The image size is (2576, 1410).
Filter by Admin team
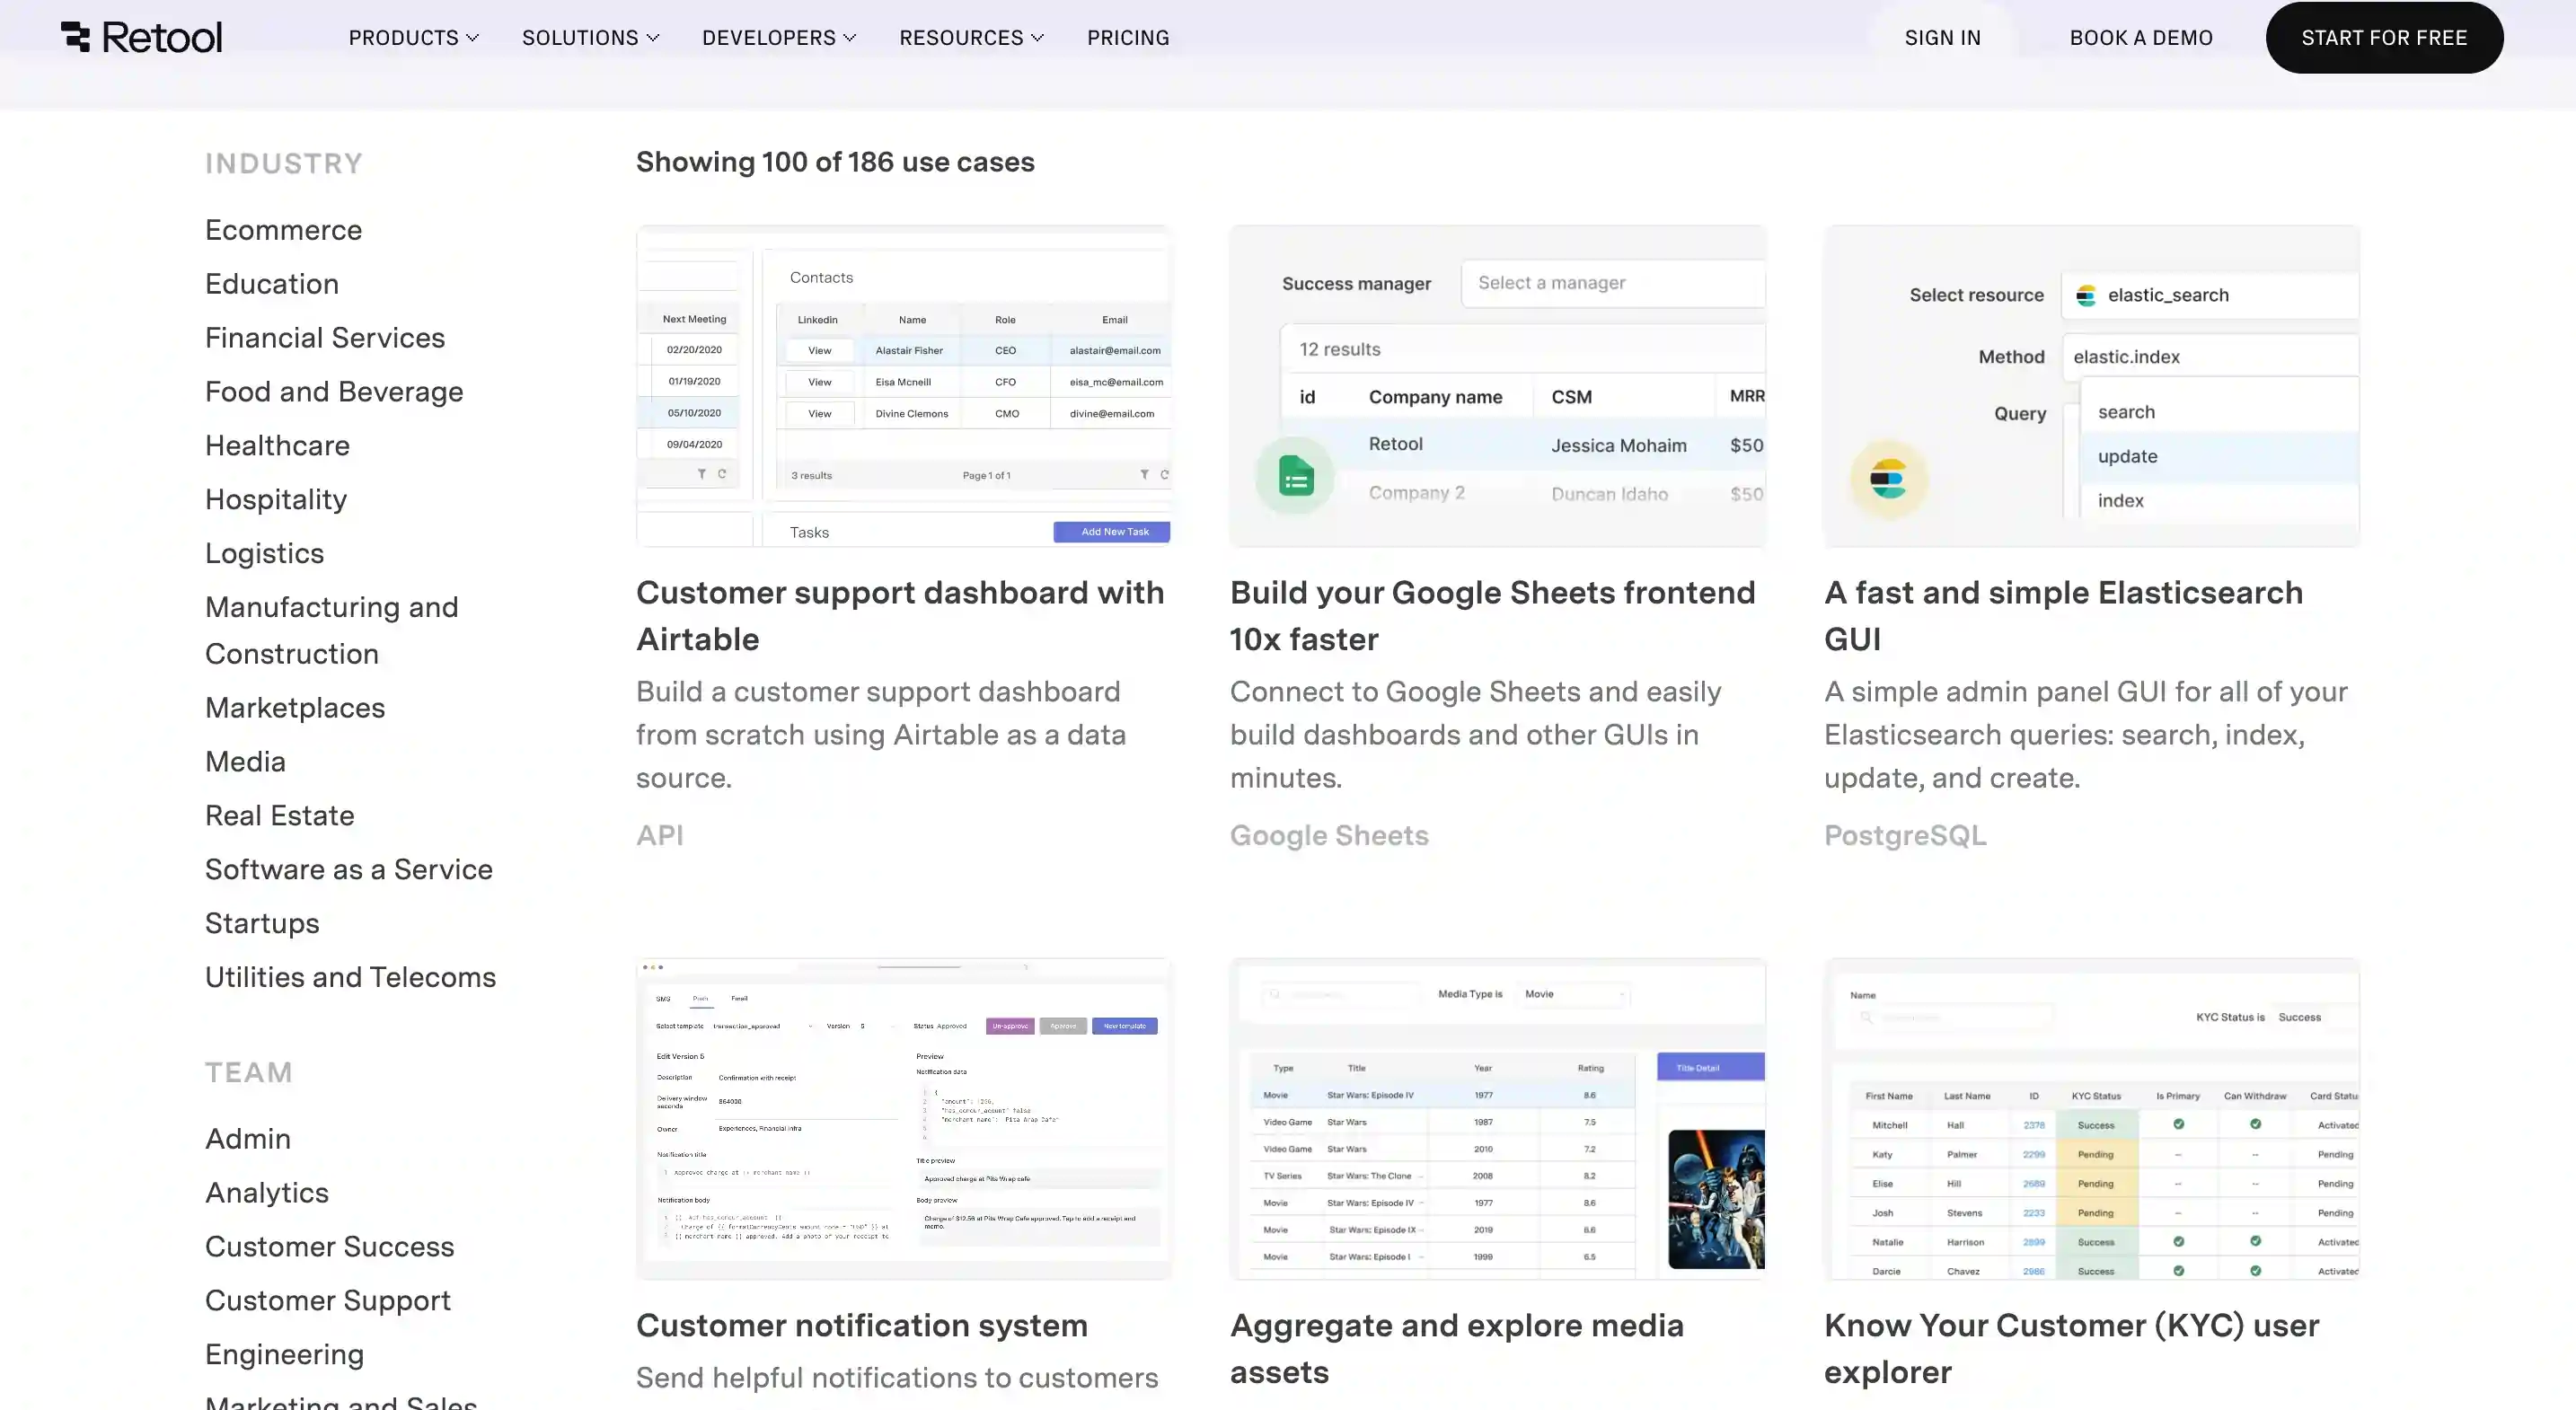(248, 1139)
